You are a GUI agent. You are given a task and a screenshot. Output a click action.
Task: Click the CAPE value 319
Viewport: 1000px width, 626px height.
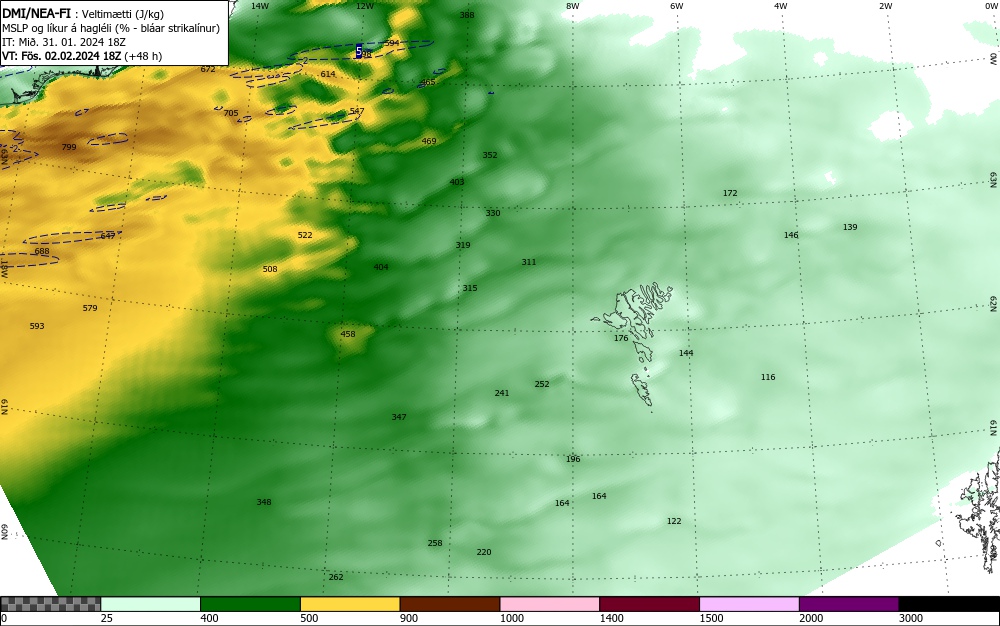click(463, 245)
